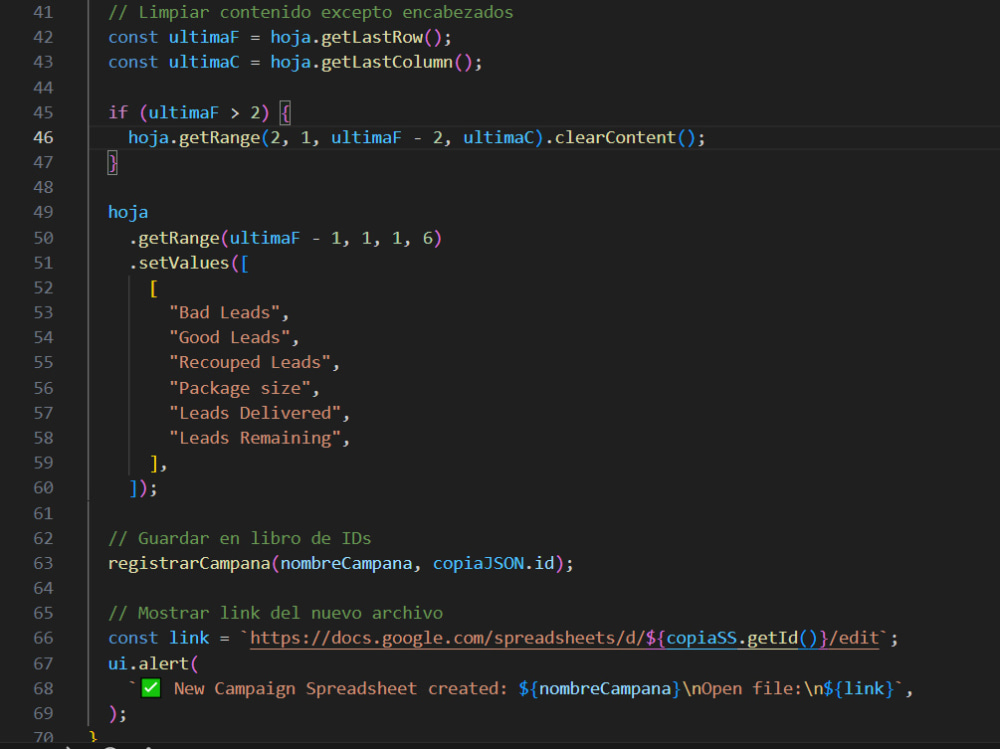The height and width of the screenshot is (749, 1000).
Task: Click line number 46 in the gutter
Action: point(43,138)
